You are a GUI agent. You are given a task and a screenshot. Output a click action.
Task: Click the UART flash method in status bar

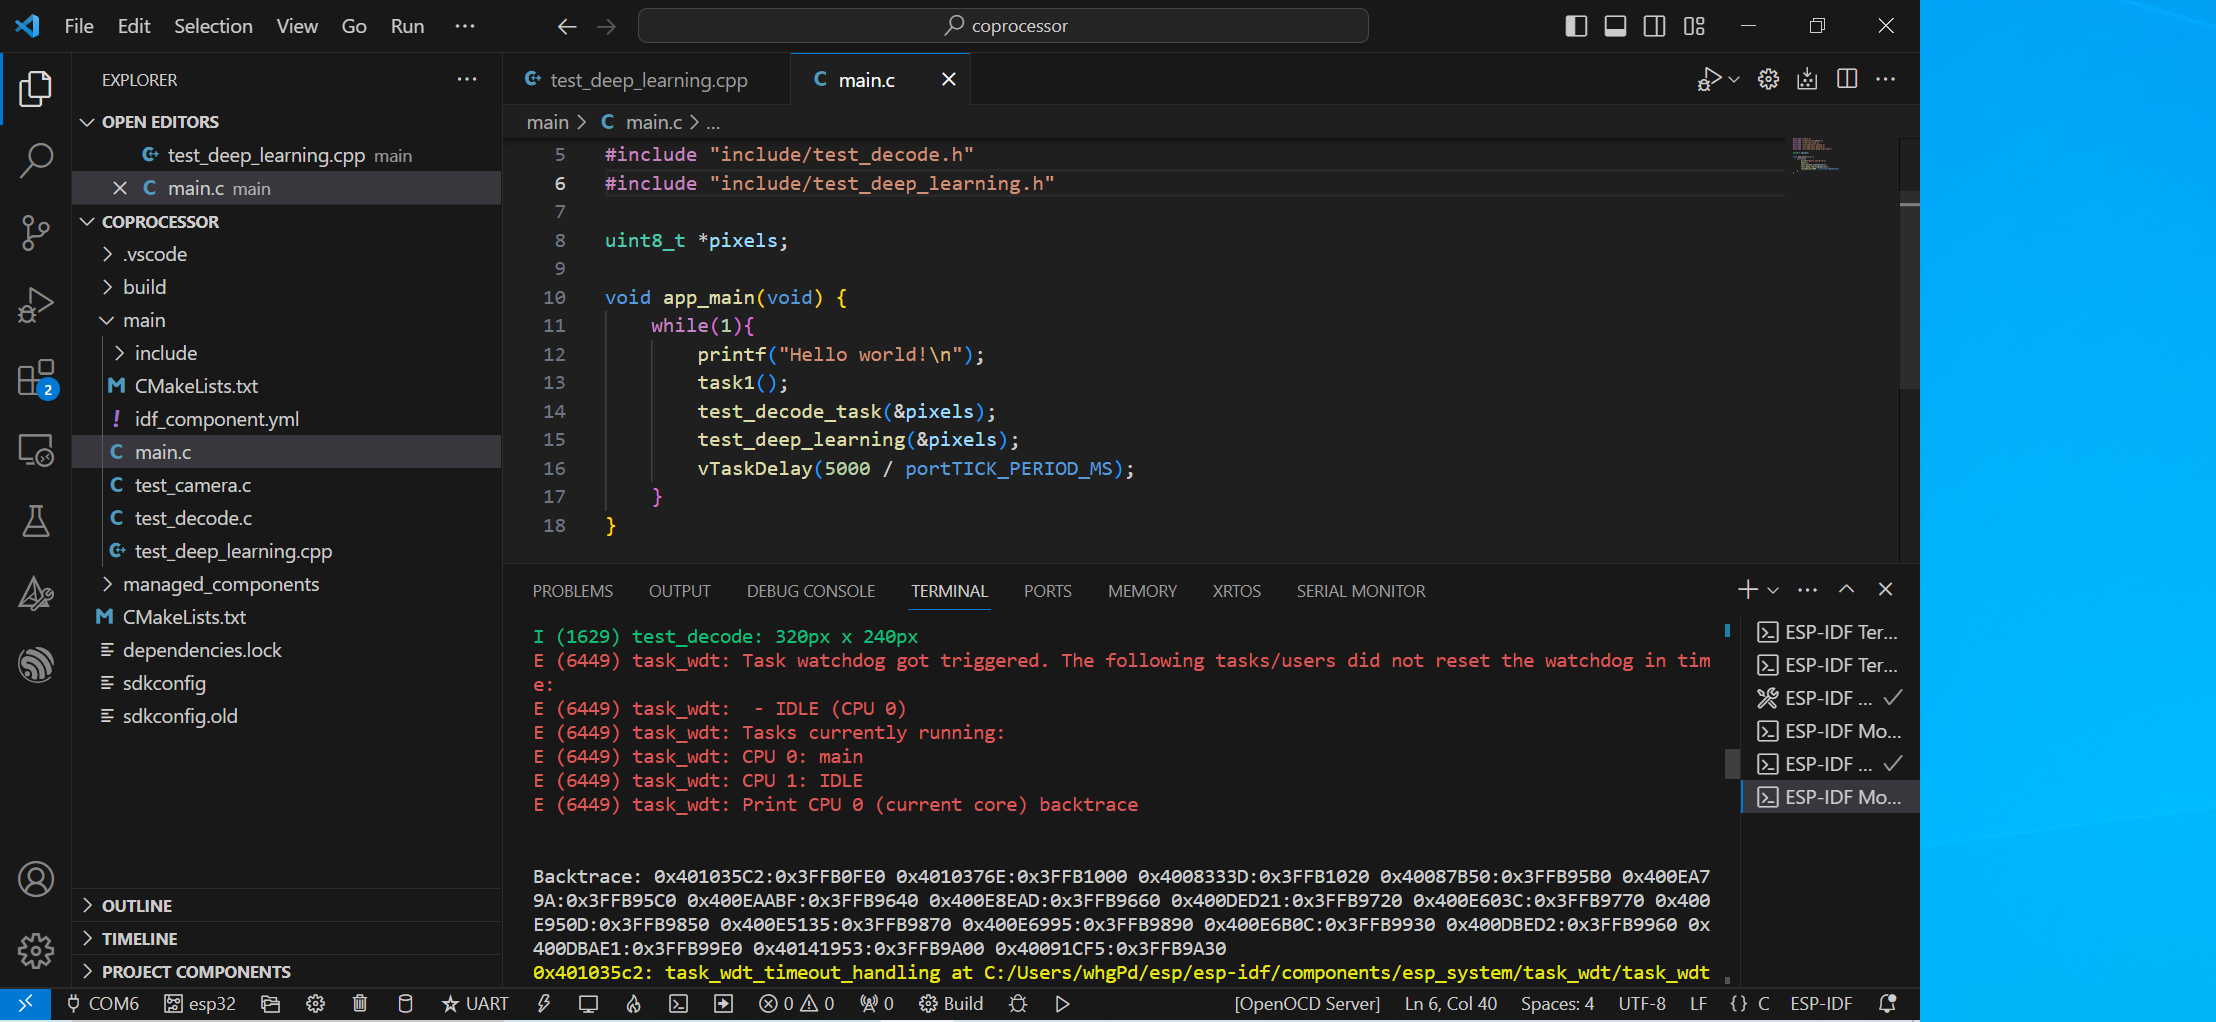(x=475, y=1004)
